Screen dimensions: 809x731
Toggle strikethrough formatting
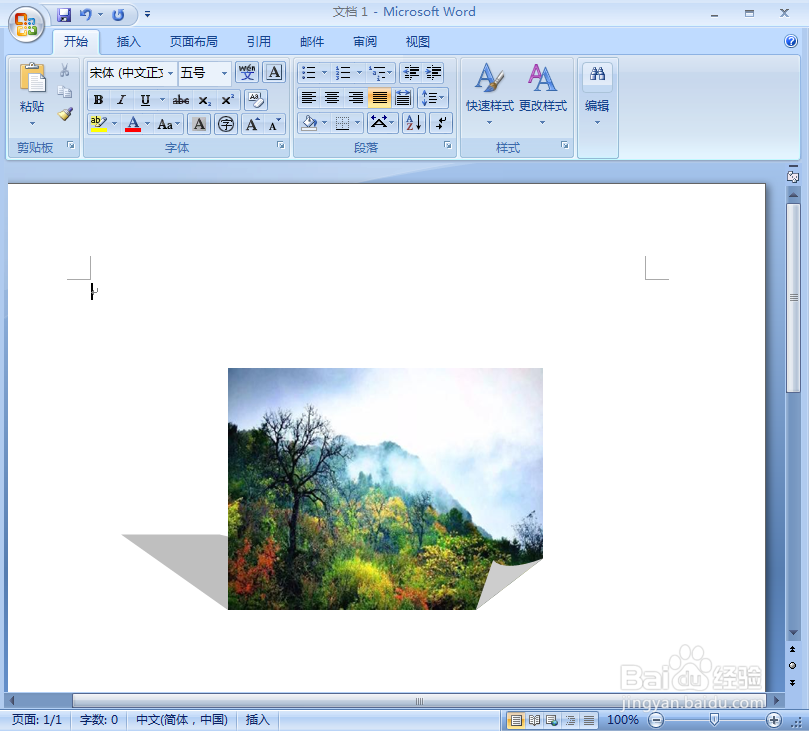point(181,100)
